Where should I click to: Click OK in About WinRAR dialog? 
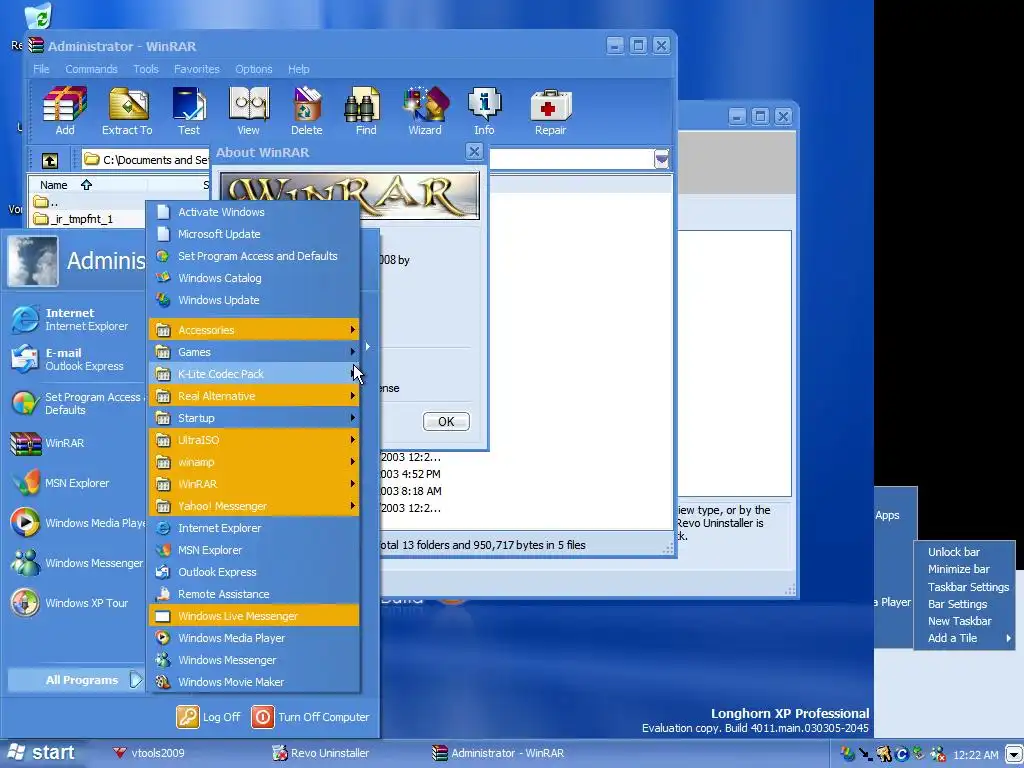click(x=446, y=422)
